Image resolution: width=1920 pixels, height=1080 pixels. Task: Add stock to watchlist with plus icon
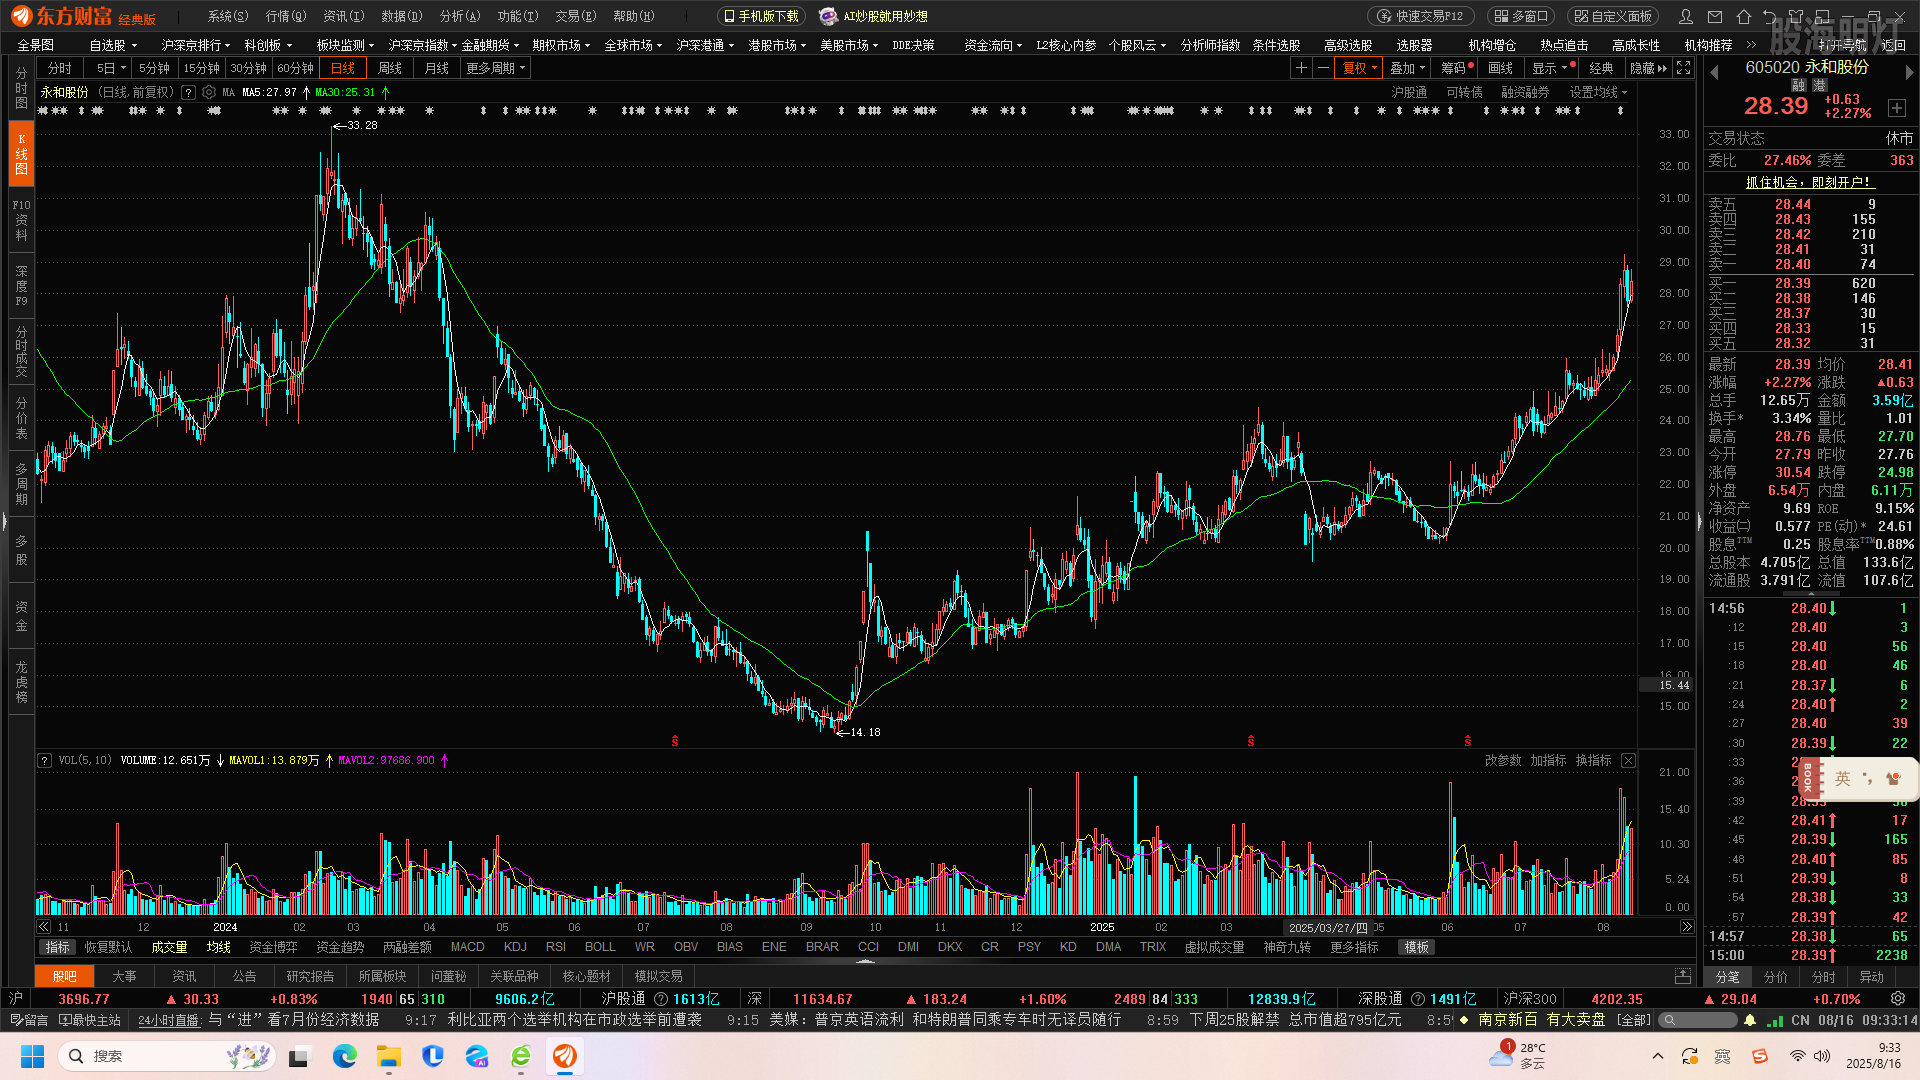(x=1897, y=107)
